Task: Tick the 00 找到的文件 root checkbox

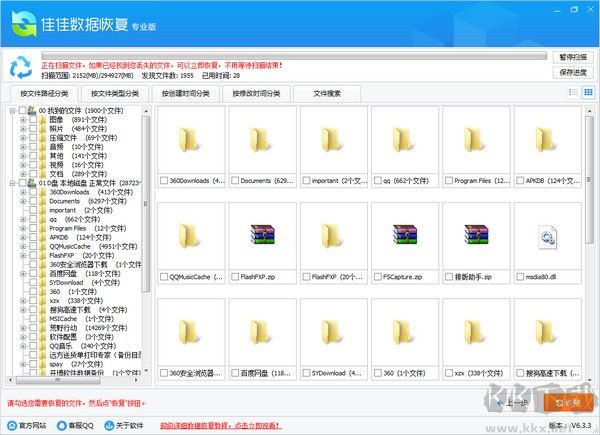Action: pos(23,111)
